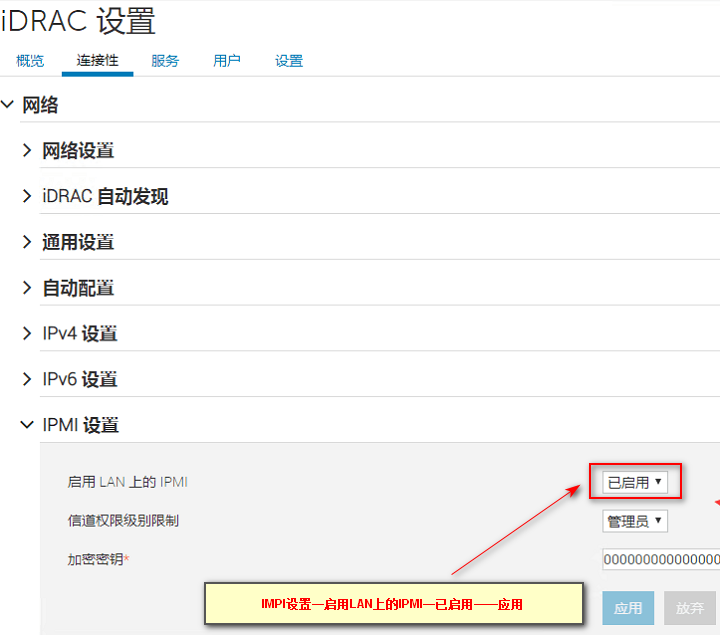Screen dimensions: 720x635
Task: Click the 应用 button
Action: coord(628,608)
